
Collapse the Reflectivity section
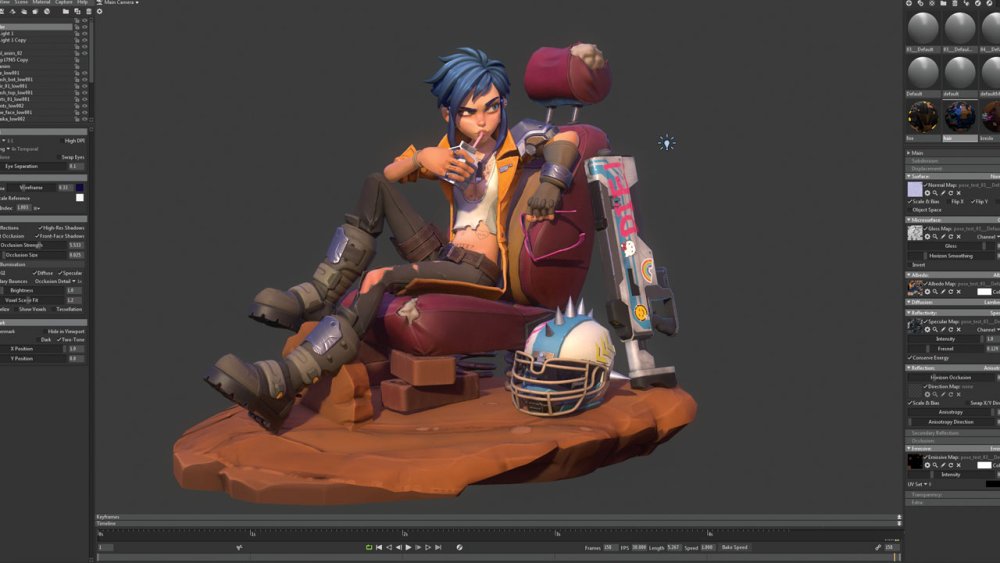click(909, 312)
